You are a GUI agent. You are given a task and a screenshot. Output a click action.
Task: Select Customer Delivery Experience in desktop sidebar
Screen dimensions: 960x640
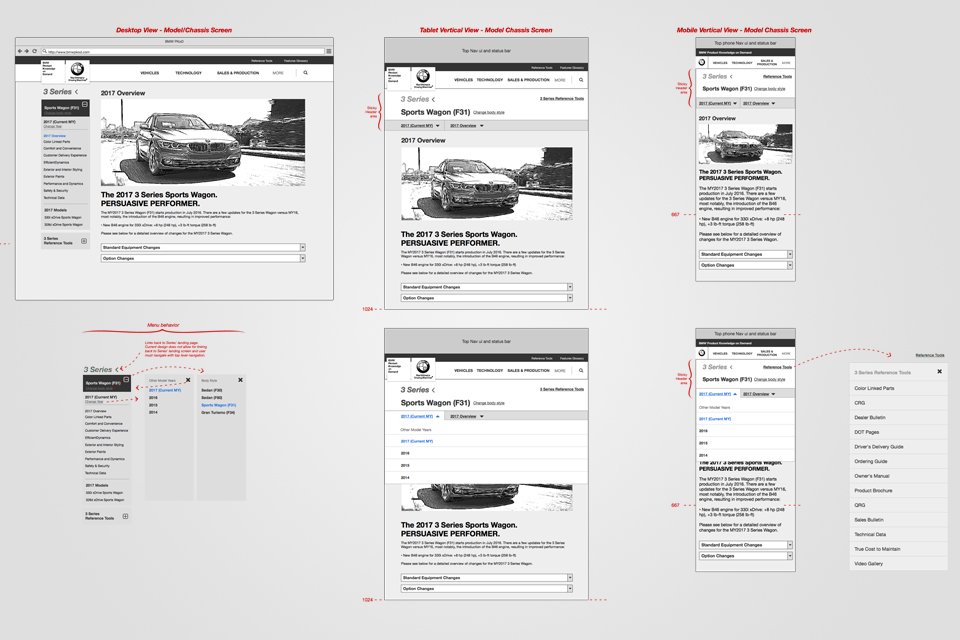click(x=65, y=156)
